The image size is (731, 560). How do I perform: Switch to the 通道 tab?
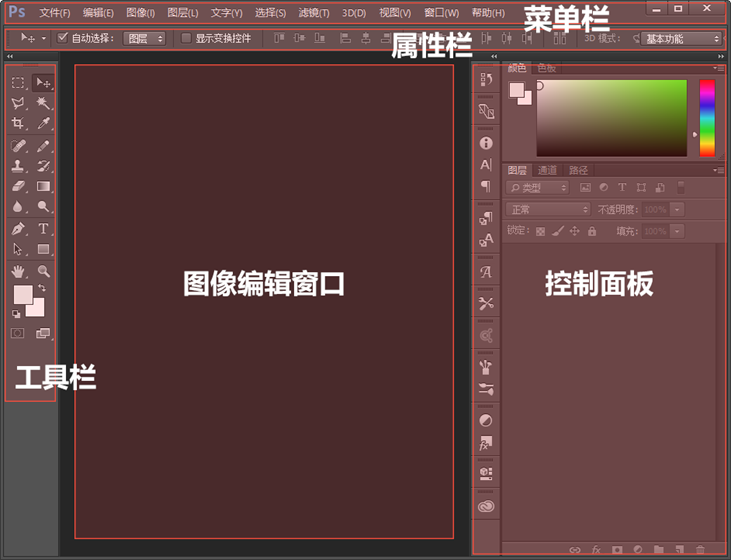[x=547, y=170]
